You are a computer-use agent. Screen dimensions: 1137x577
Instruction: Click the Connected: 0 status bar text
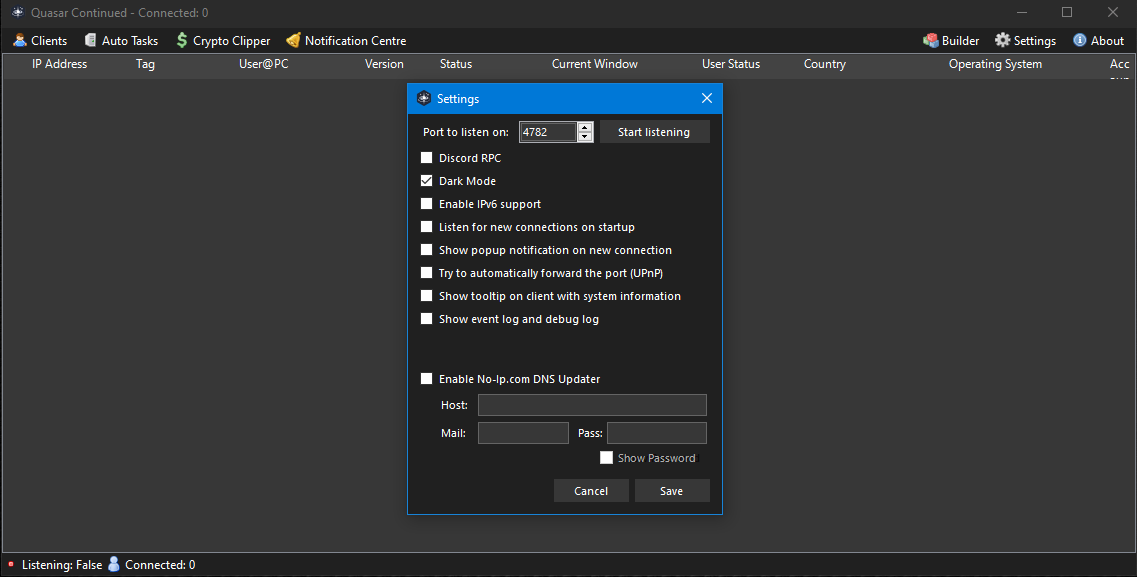160,565
